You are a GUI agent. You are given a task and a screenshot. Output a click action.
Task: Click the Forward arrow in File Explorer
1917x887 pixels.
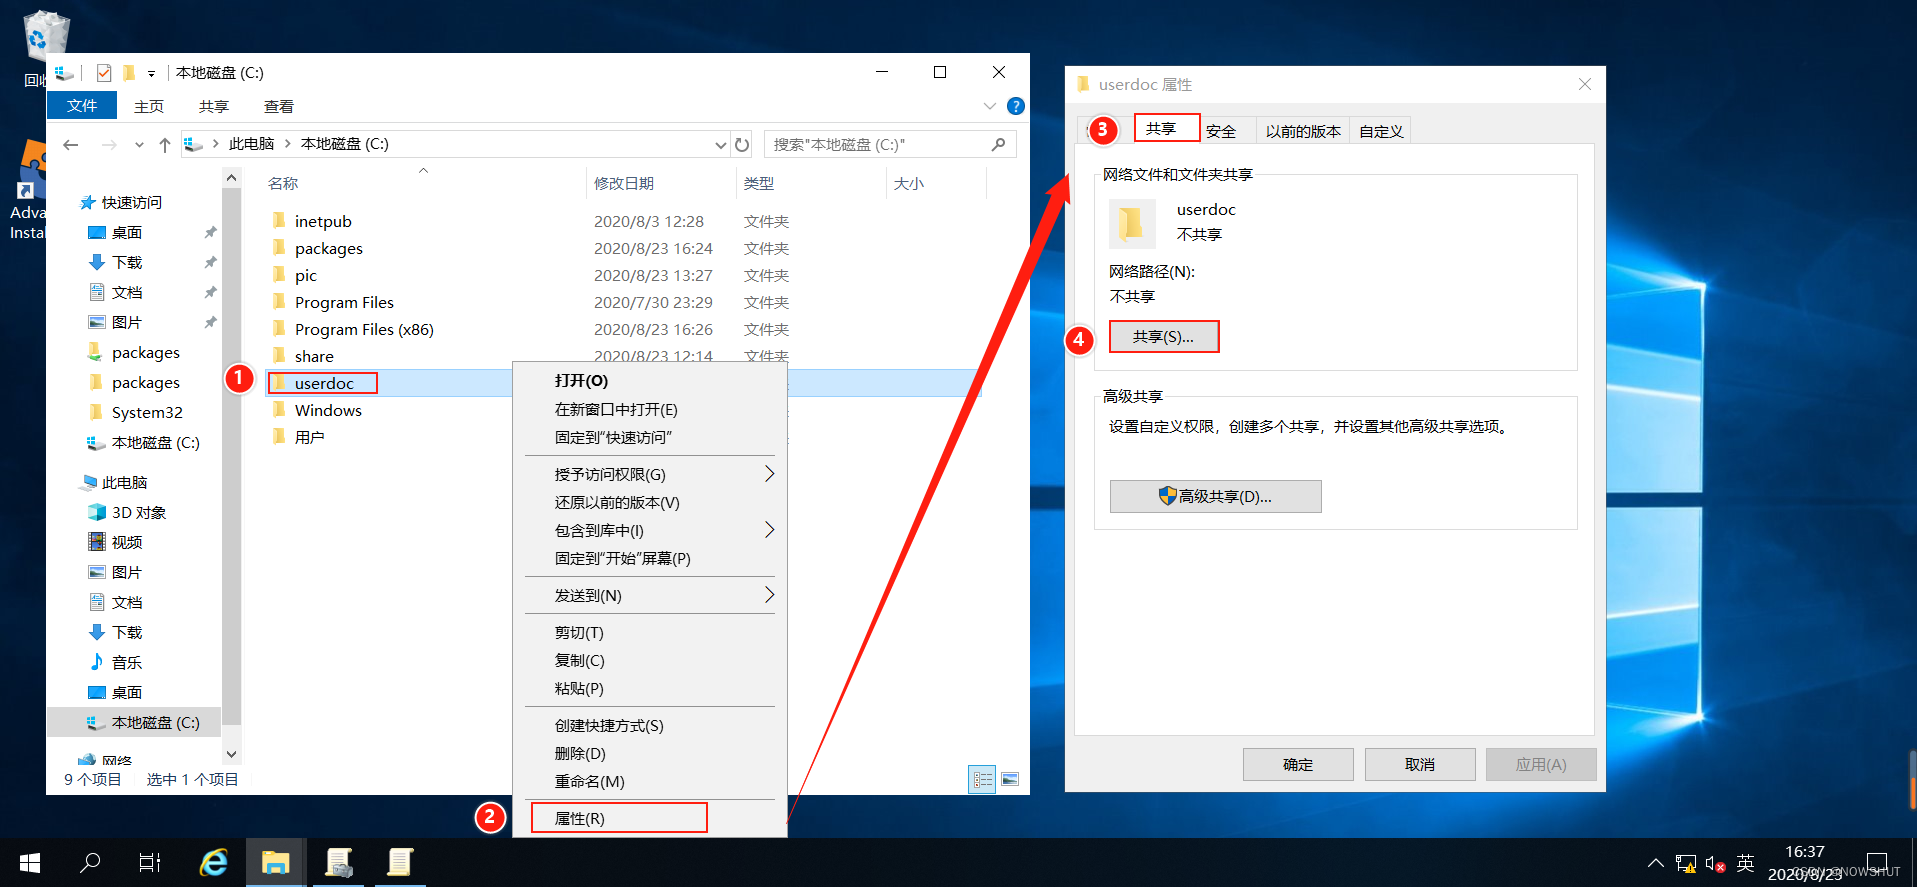[109, 145]
